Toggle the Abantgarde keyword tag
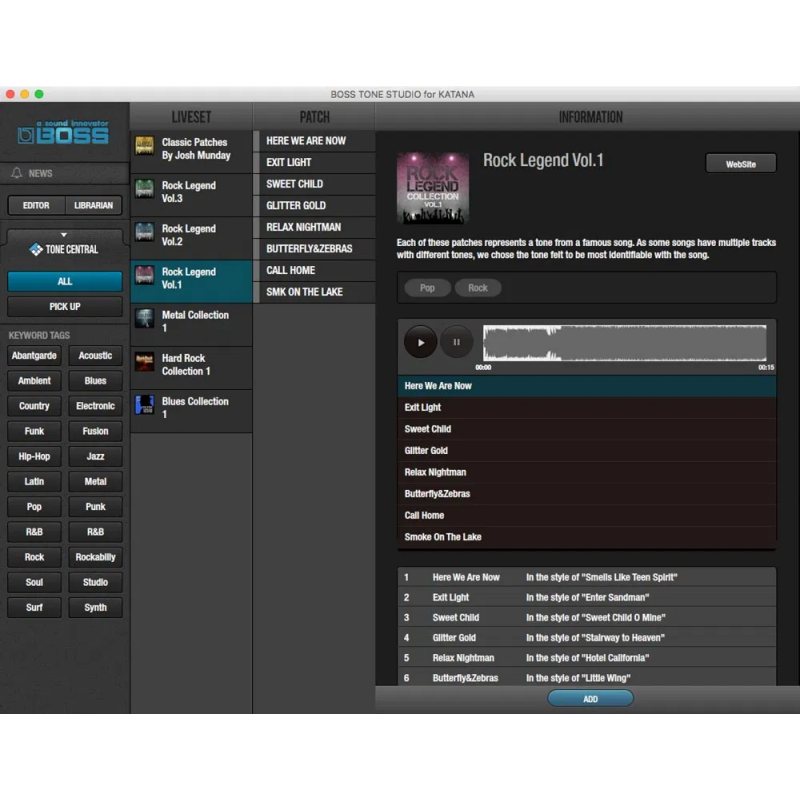Image resolution: width=800 pixels, height=800 pixels. 34,356
